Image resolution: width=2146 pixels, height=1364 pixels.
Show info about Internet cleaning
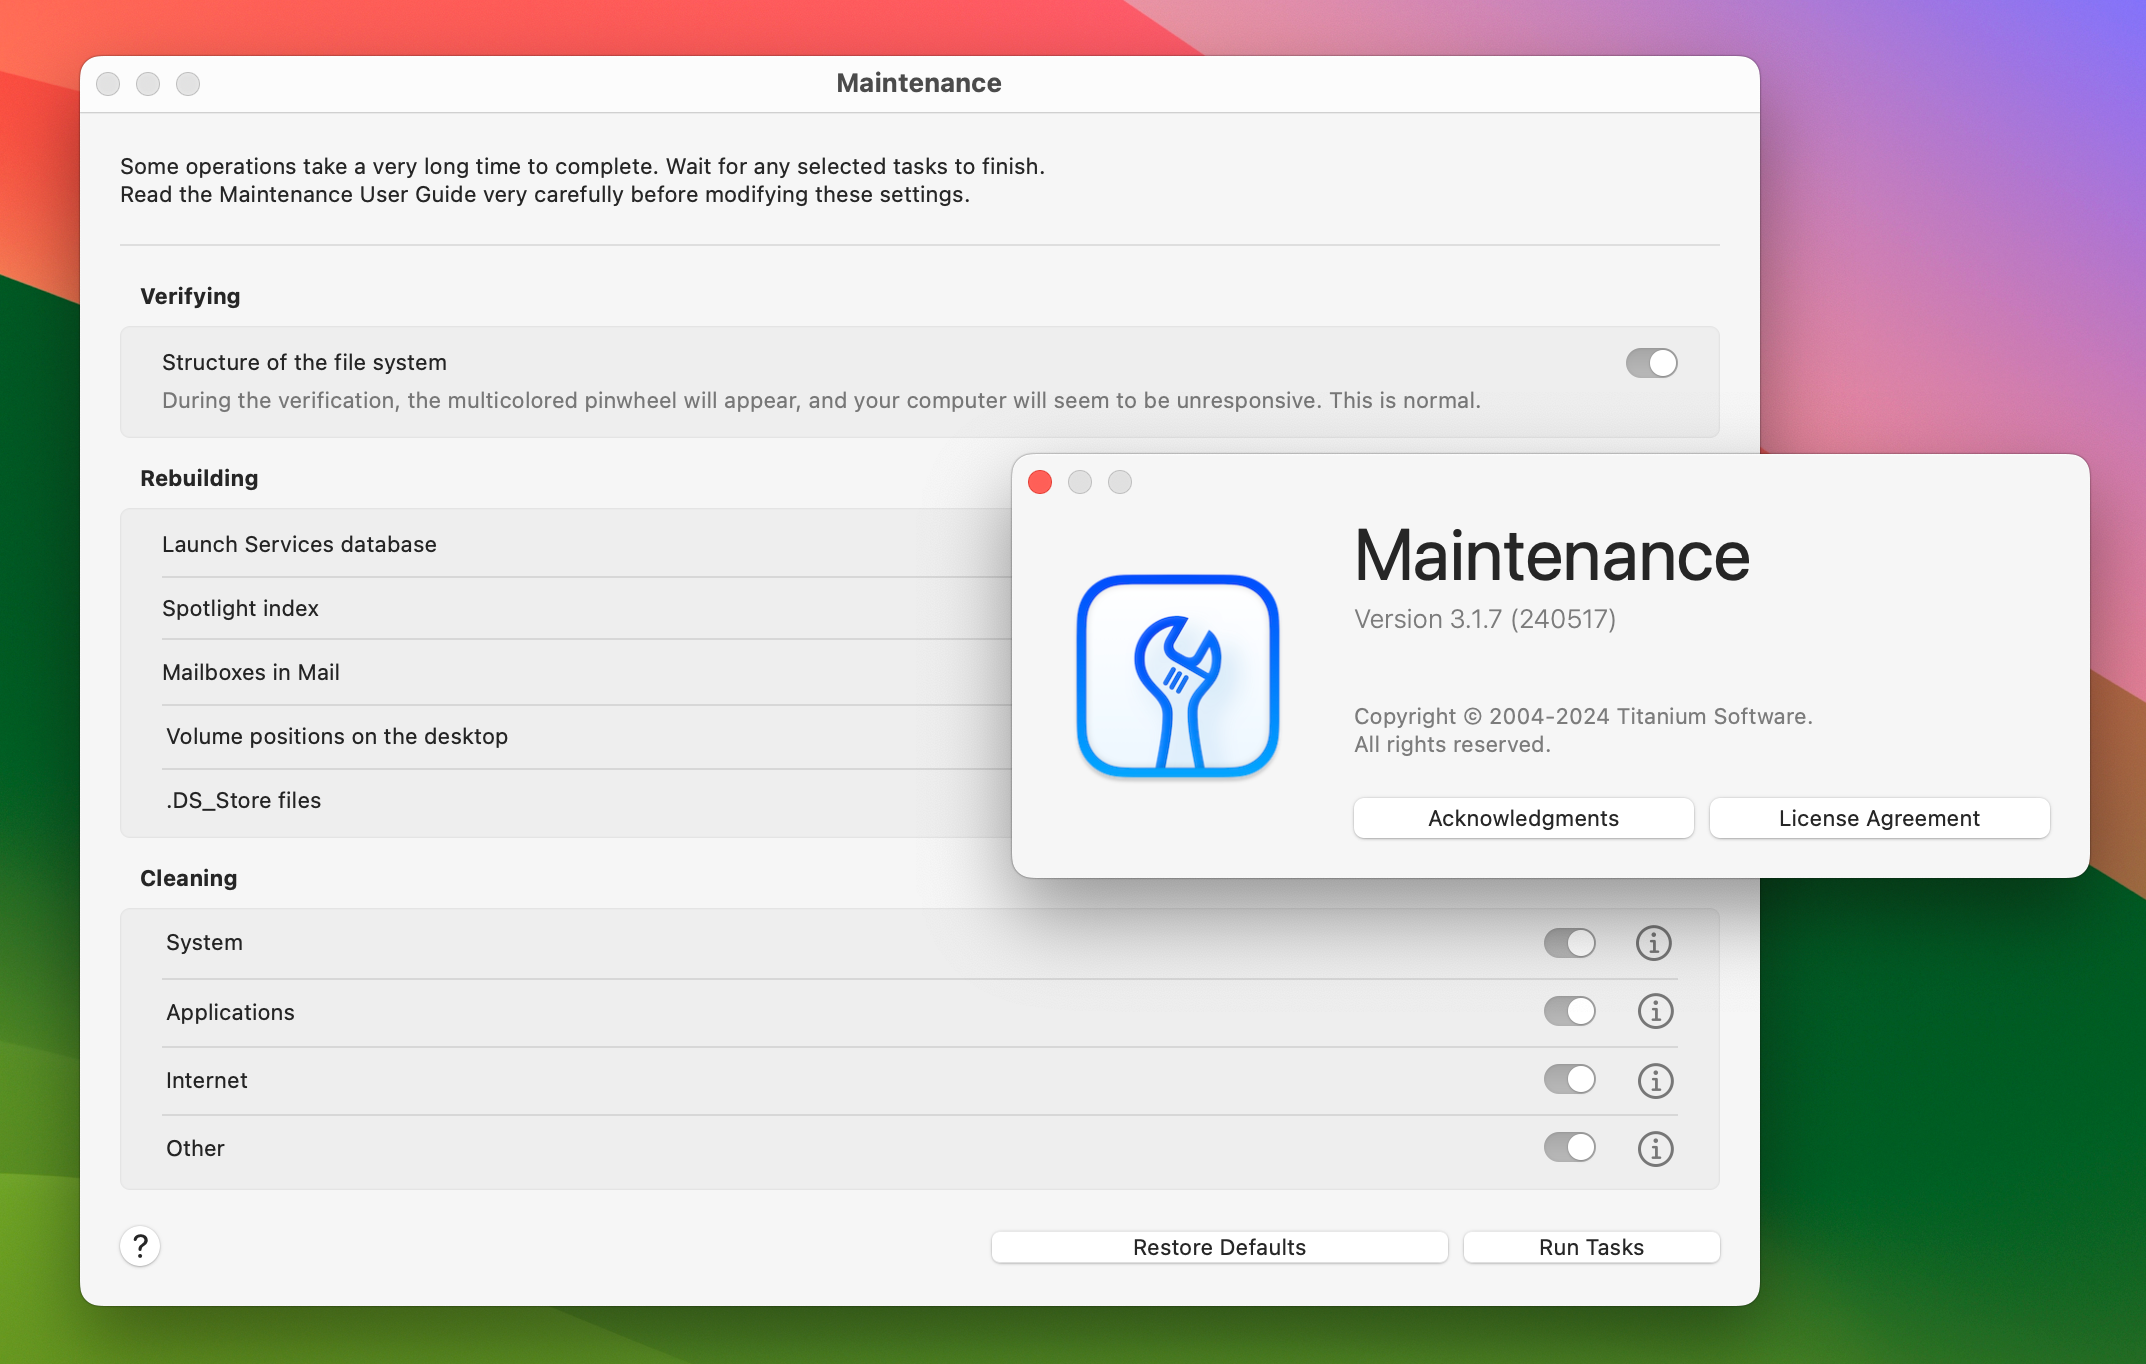click(1656, 1080)
